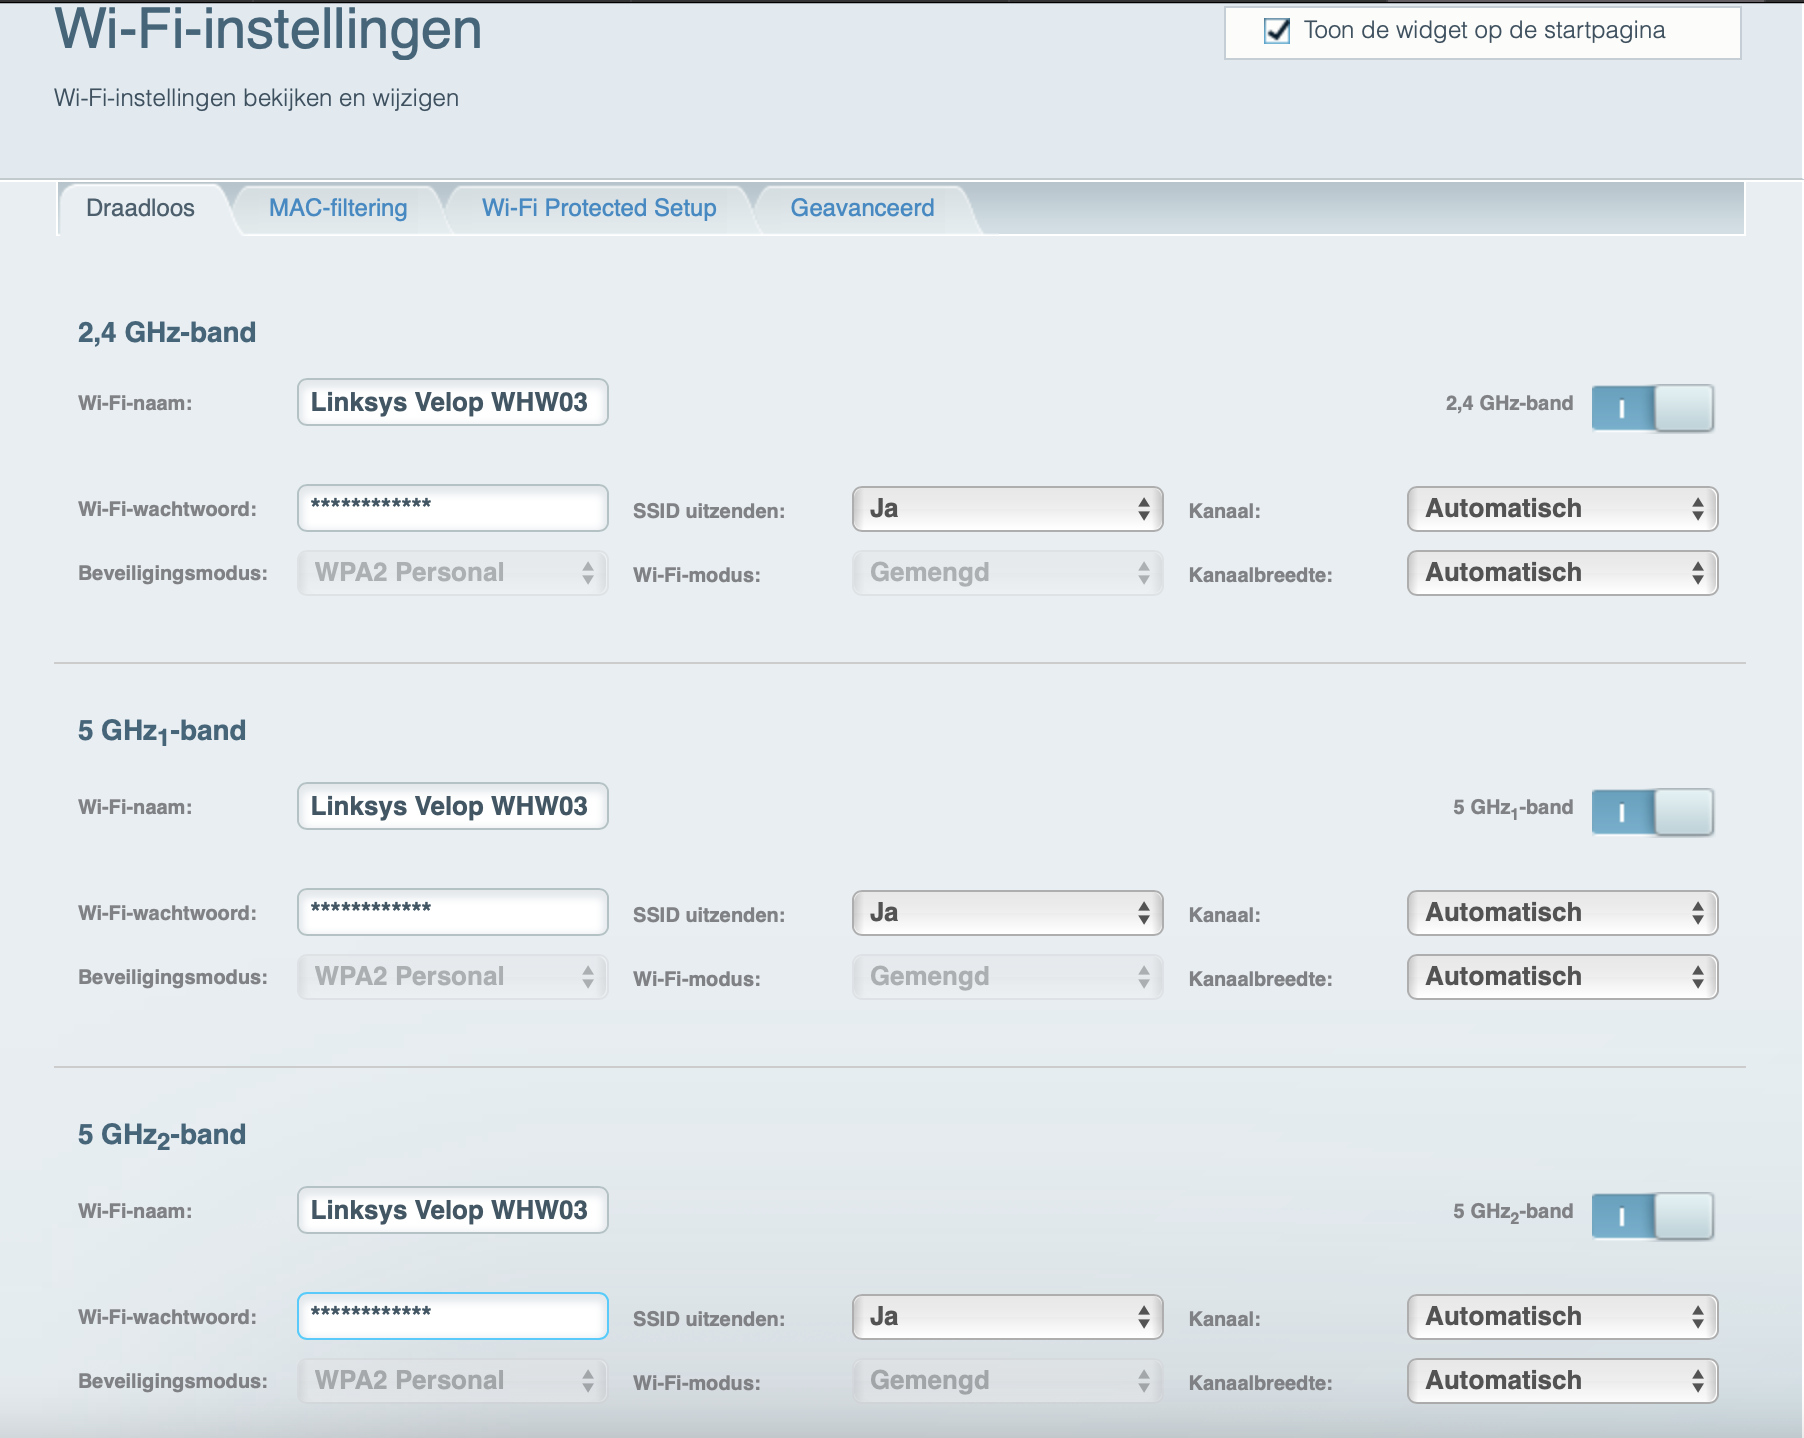Focus the 5 GHz1 Wi-Fi-wachtwoord field
This screenshot has height=1438, width=1804.
tap(453, 912)
